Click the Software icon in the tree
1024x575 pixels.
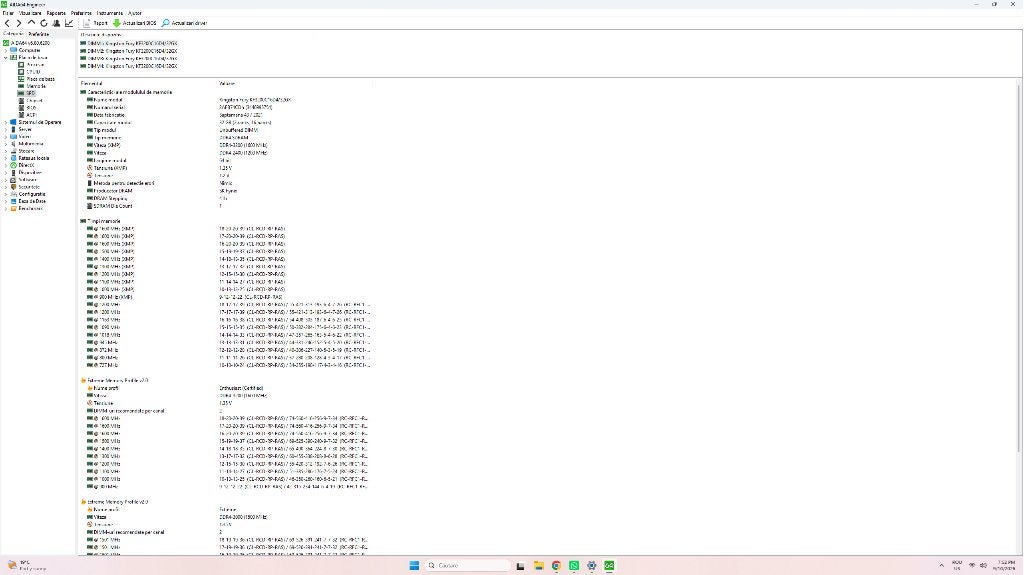coord(13,180)
